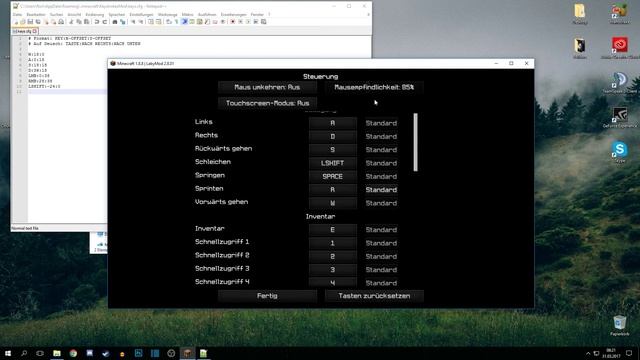Change binding for Schnellzugriff 3
This screenshot has width=640, height=360.
tap(333, 270)
